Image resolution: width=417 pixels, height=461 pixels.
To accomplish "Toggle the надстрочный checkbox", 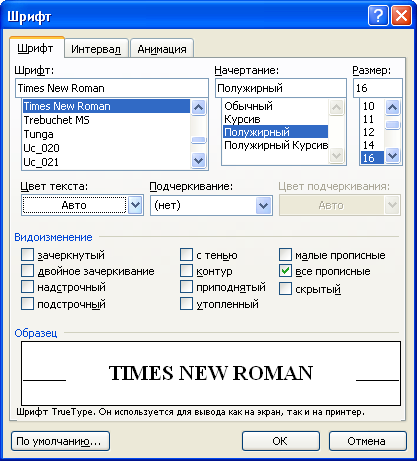I will (x=27, y=286).
